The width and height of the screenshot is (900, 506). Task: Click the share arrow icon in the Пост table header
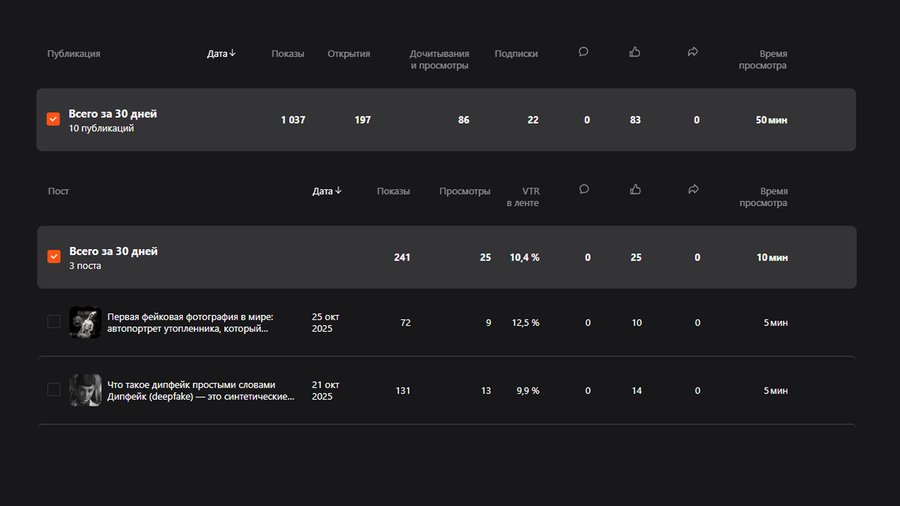(x=693, y=190)
